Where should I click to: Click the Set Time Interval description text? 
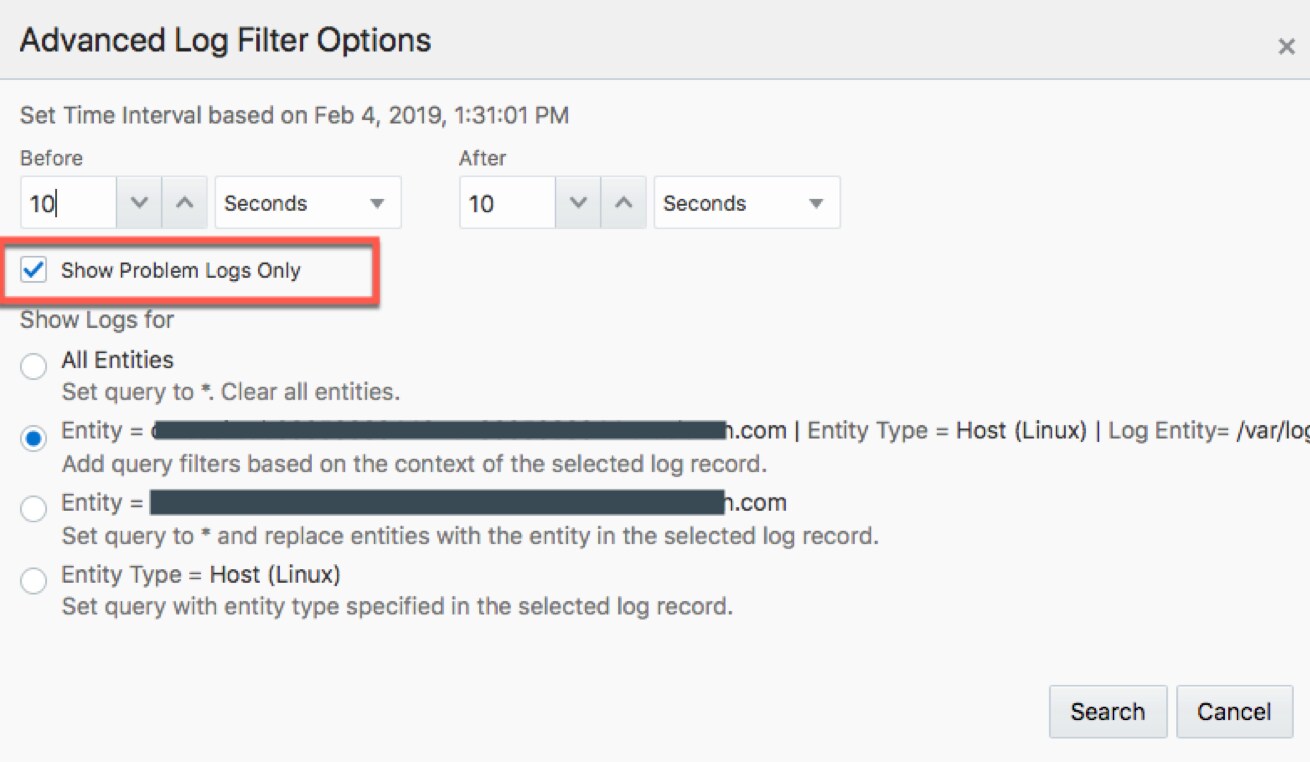[x=294, y=115]
